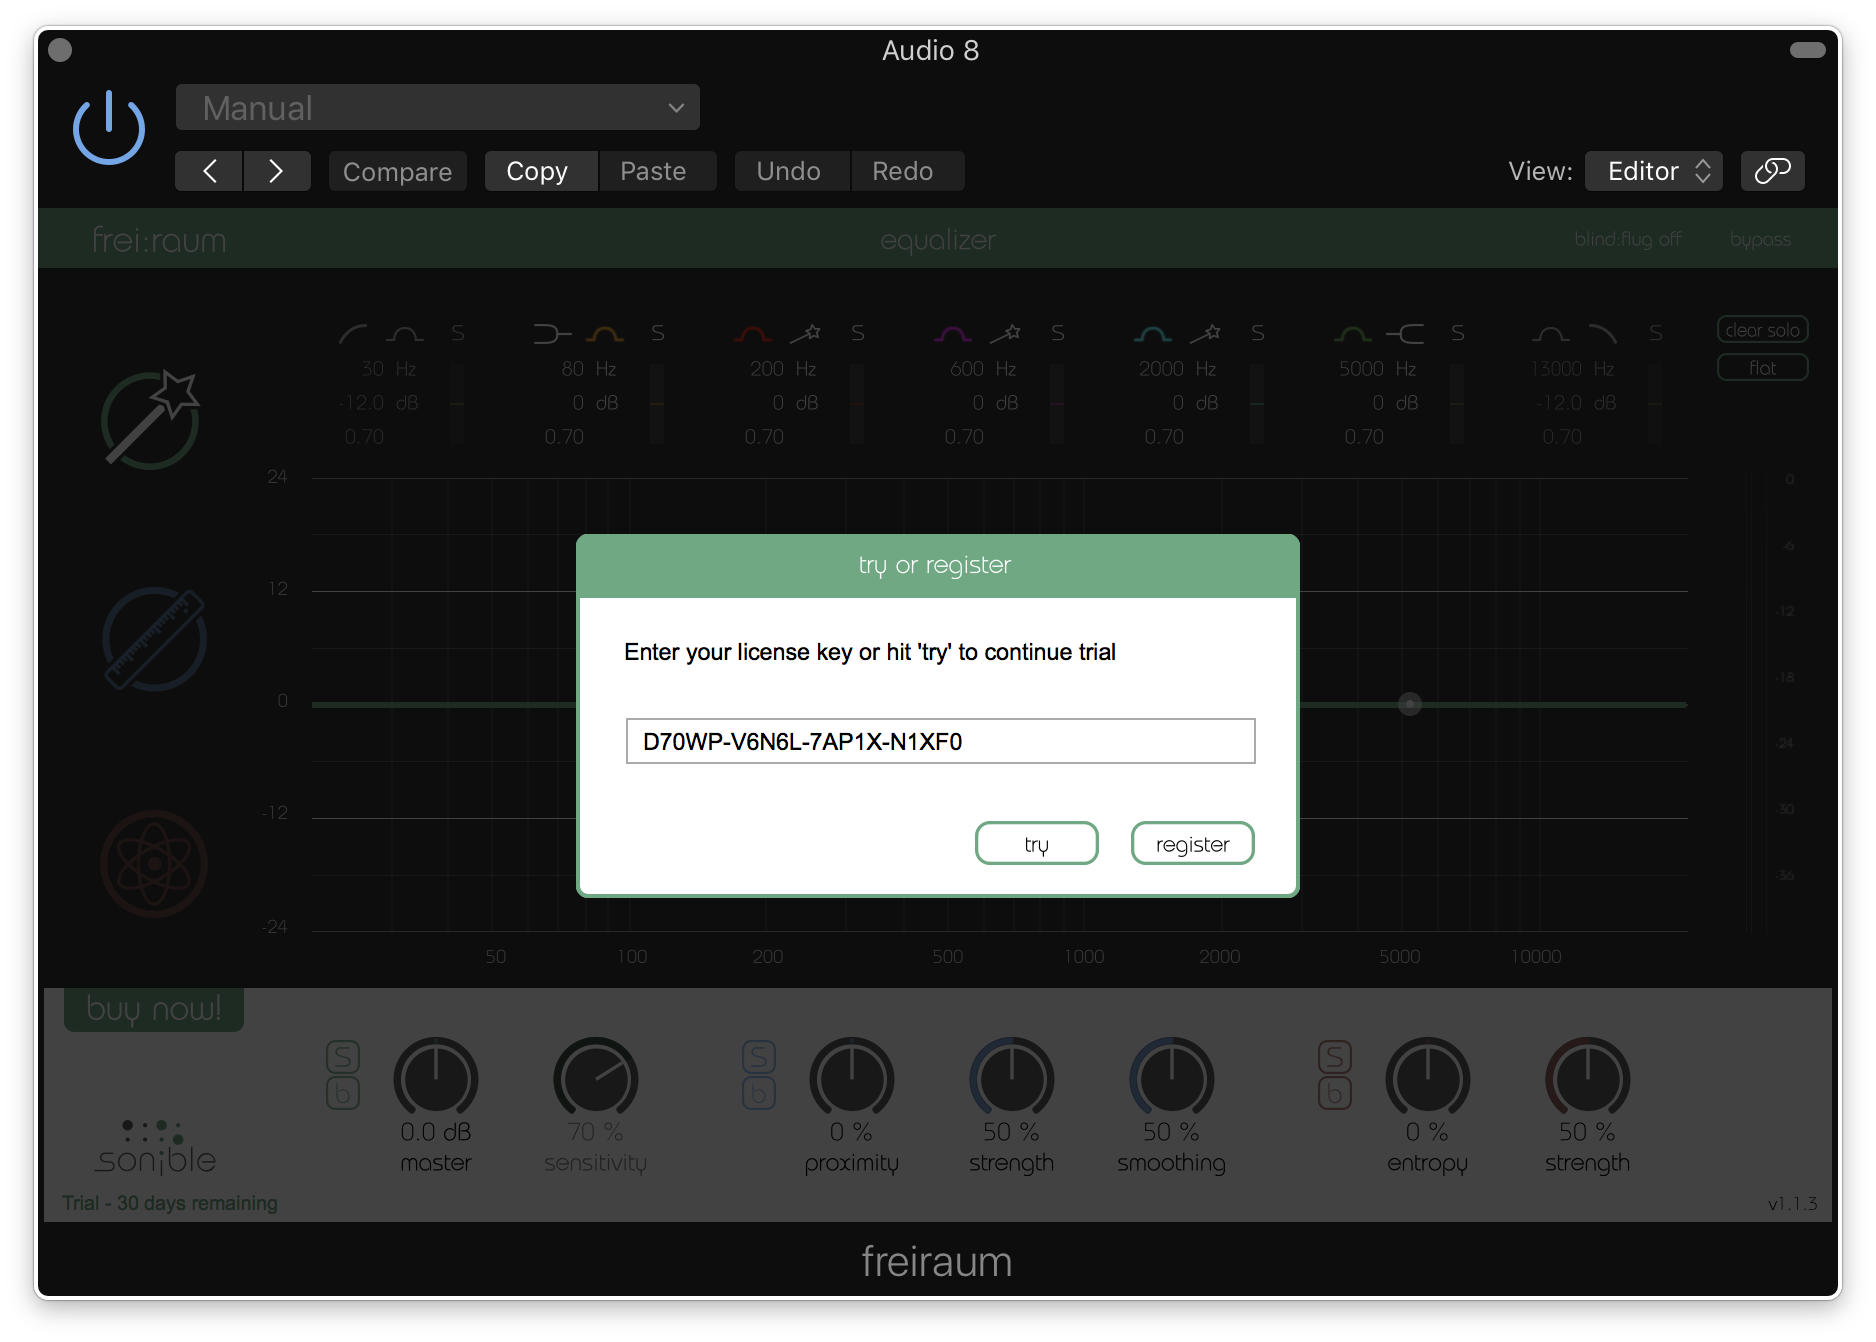Click the frei:raum logo text
This screenshot has height=1342, width=1876.
tap(159, 240)
